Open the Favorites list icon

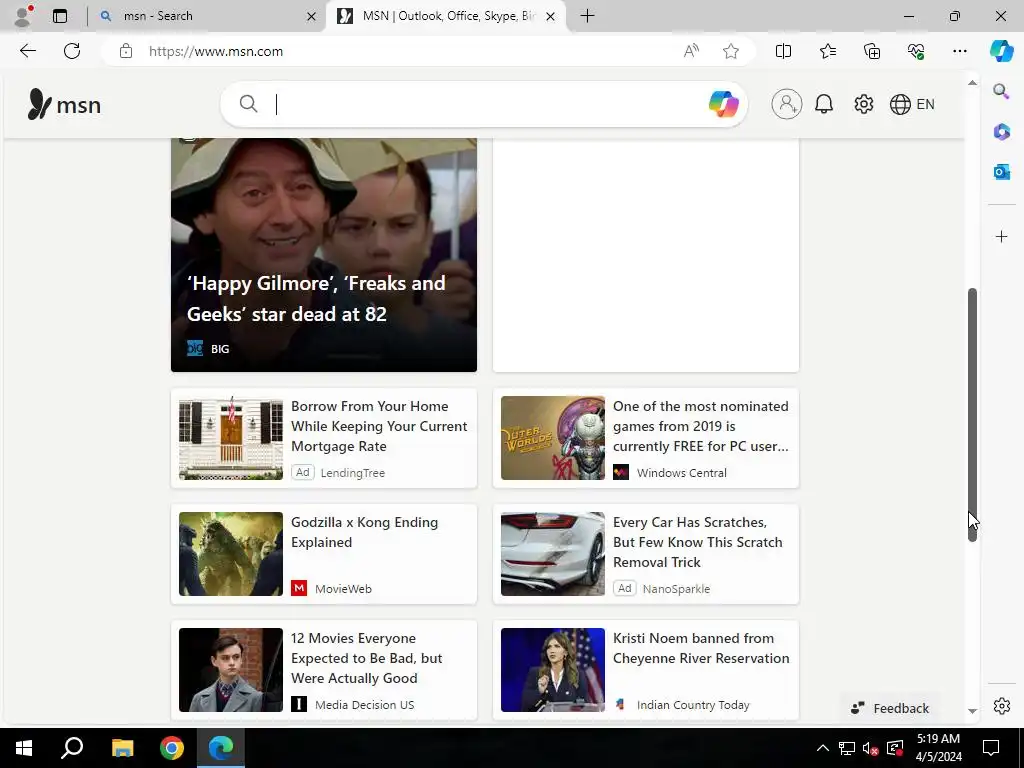[x=827, y=51]
